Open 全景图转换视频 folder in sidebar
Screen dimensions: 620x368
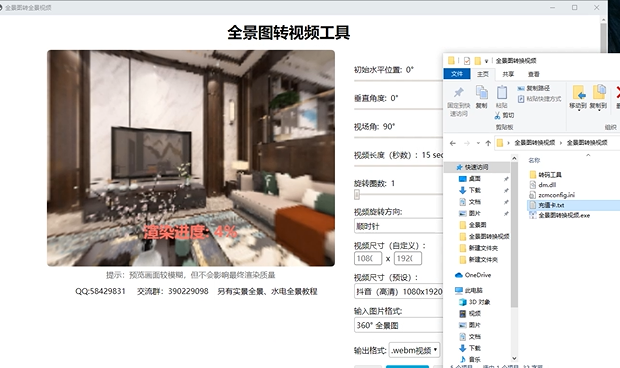[489, 236]
